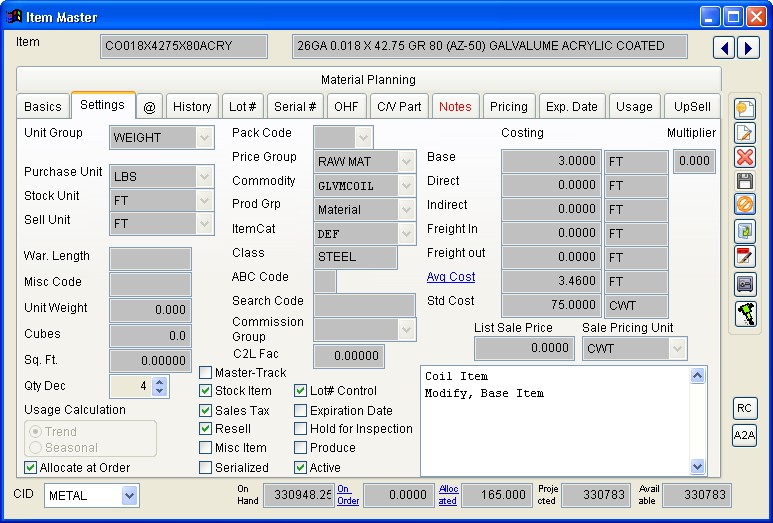Viewport: 773px width, 523px height.
Task: Uncheck Allocate at Order
Action: [x=31, y=467]
